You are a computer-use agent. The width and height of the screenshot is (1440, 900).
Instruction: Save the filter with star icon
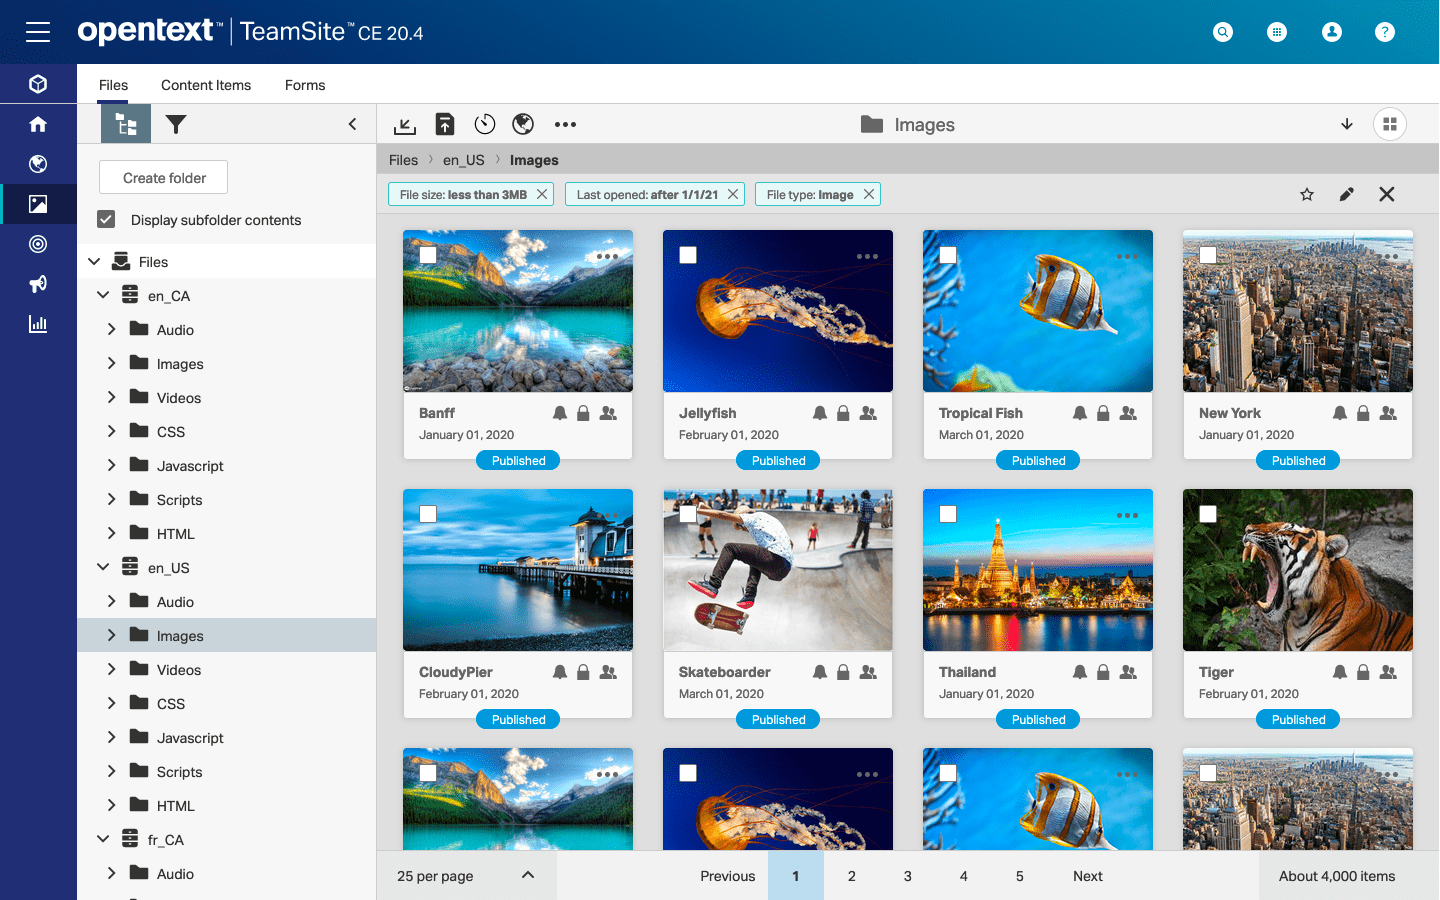tap(1307, 194)
